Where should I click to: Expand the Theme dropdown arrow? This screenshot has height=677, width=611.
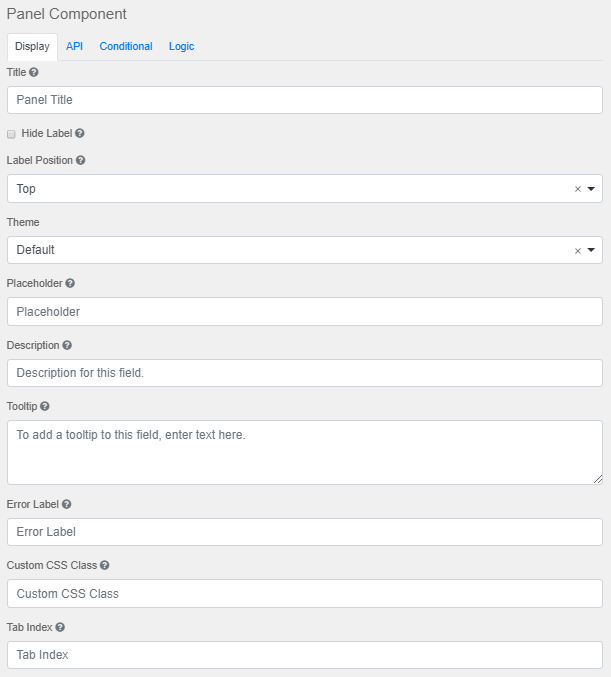591,251
